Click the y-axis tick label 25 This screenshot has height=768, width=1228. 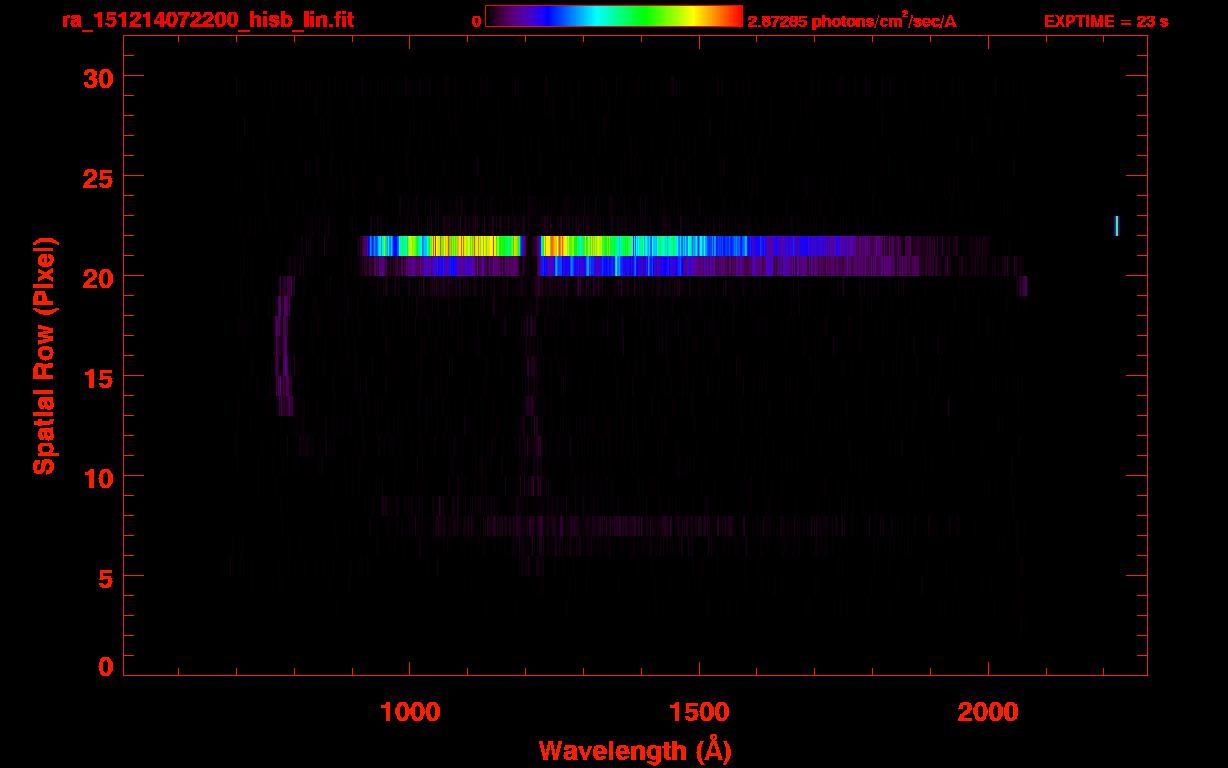(97, 177)
